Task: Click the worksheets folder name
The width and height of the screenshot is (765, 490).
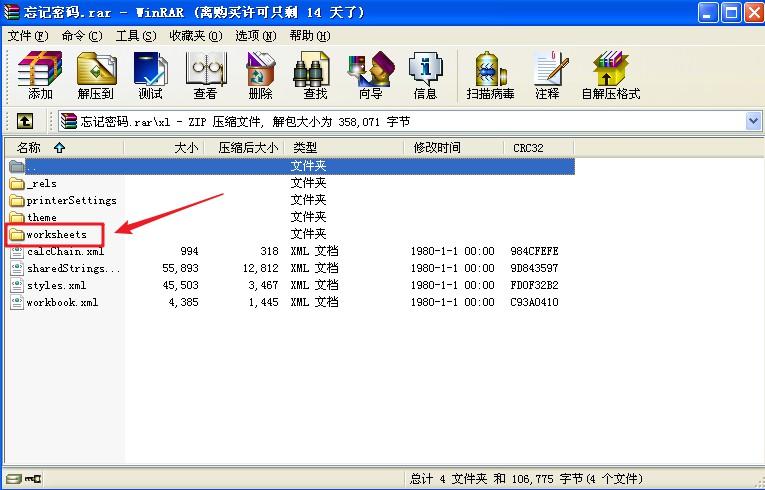Action: (57, 235)
